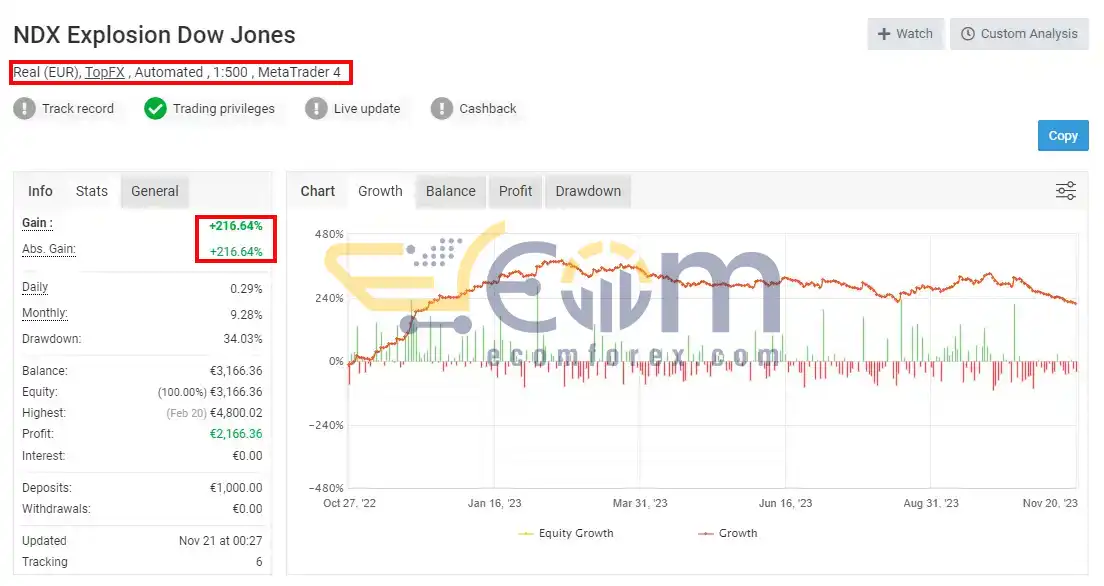Click the −480% y-axis label
Image resolution: width=1104 pixels, height=586 pixels.
(x=326, y=488)
